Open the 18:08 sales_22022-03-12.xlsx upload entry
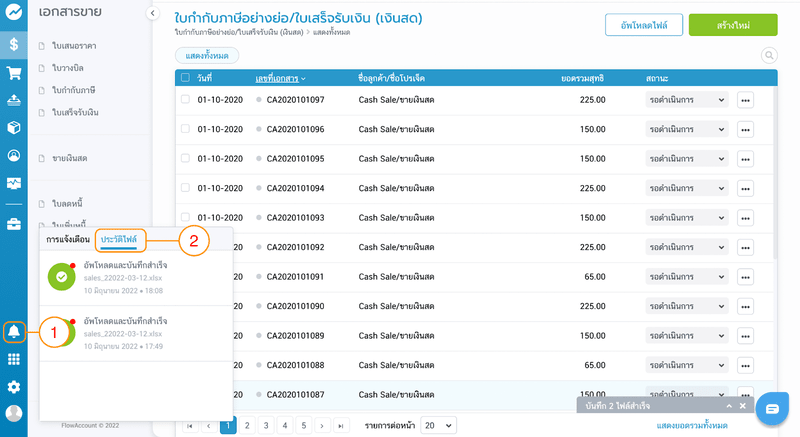800x437 pixels. click(x=136, y=278)
